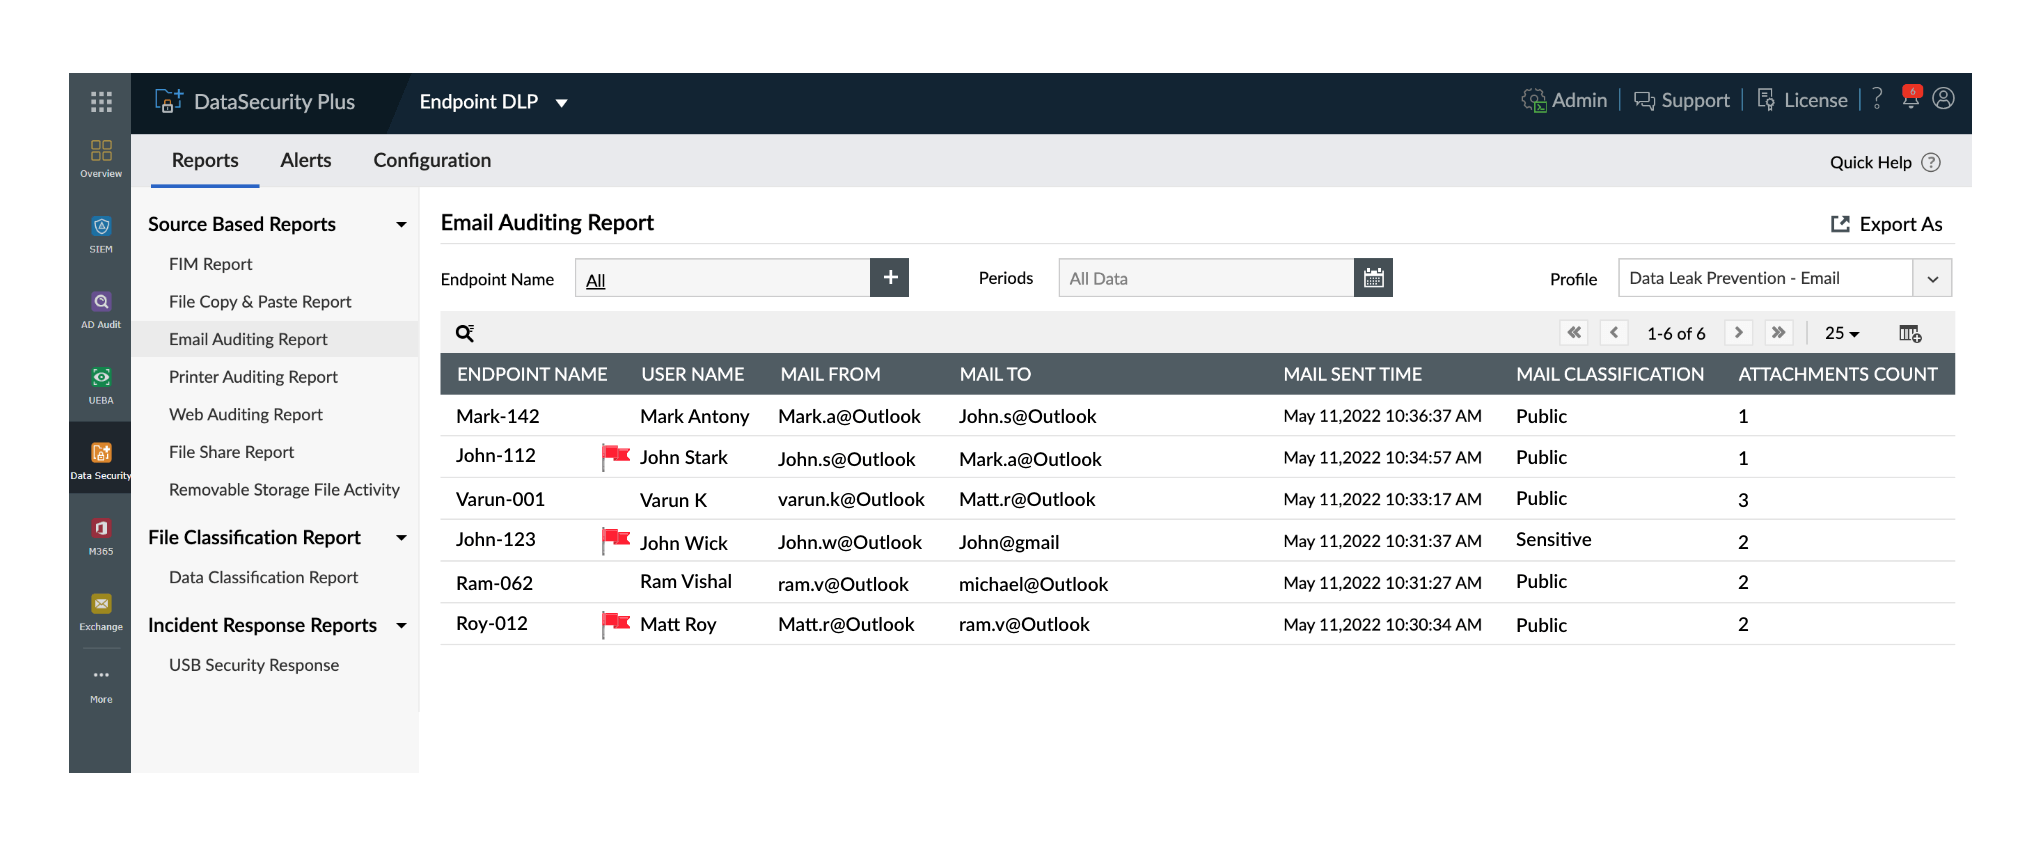The image size is (2040, 844).
Task: Click the Ram Vishal user name cell
Action: [686, 582]
